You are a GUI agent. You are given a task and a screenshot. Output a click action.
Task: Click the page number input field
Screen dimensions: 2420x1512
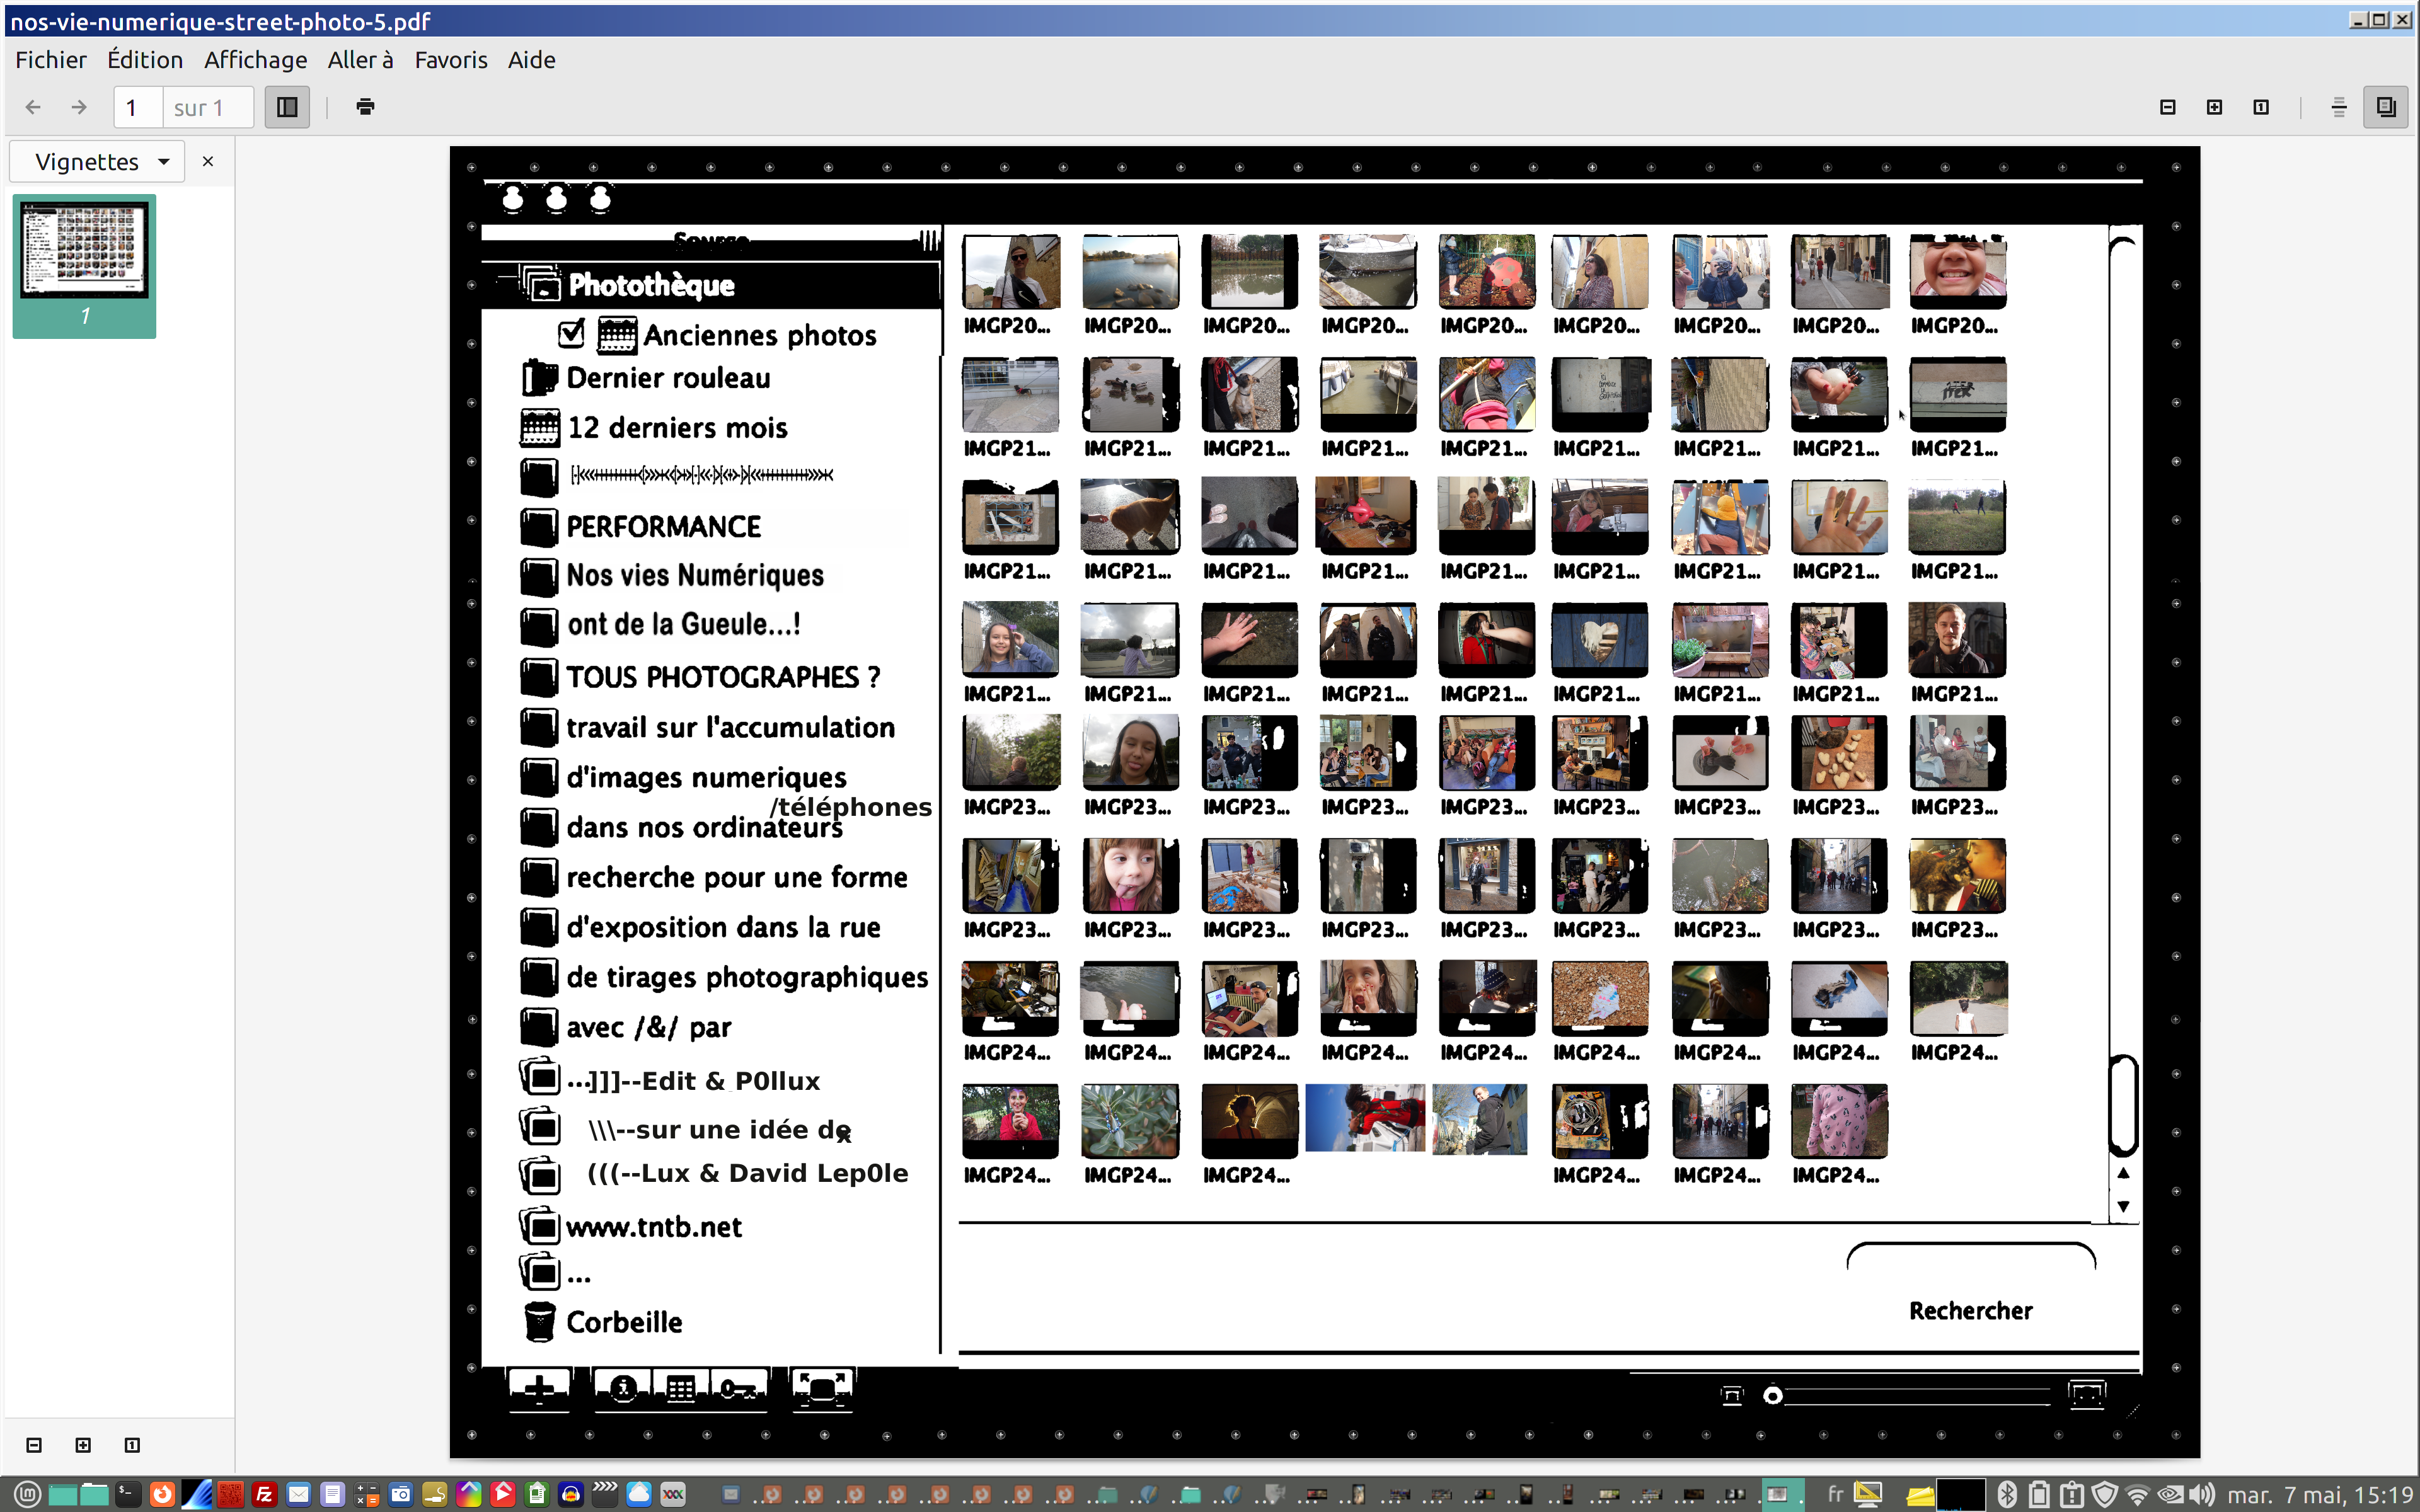[138, 107]
